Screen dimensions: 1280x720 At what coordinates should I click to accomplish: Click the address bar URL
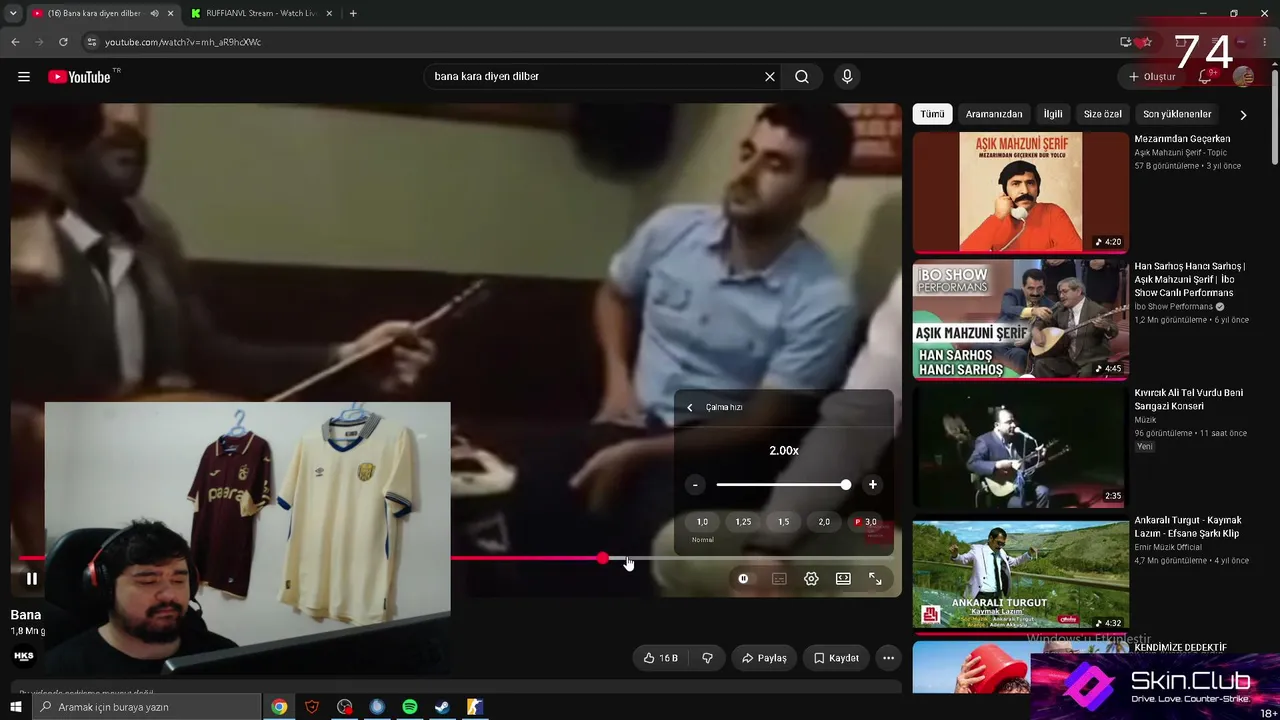tap(183, 42)
